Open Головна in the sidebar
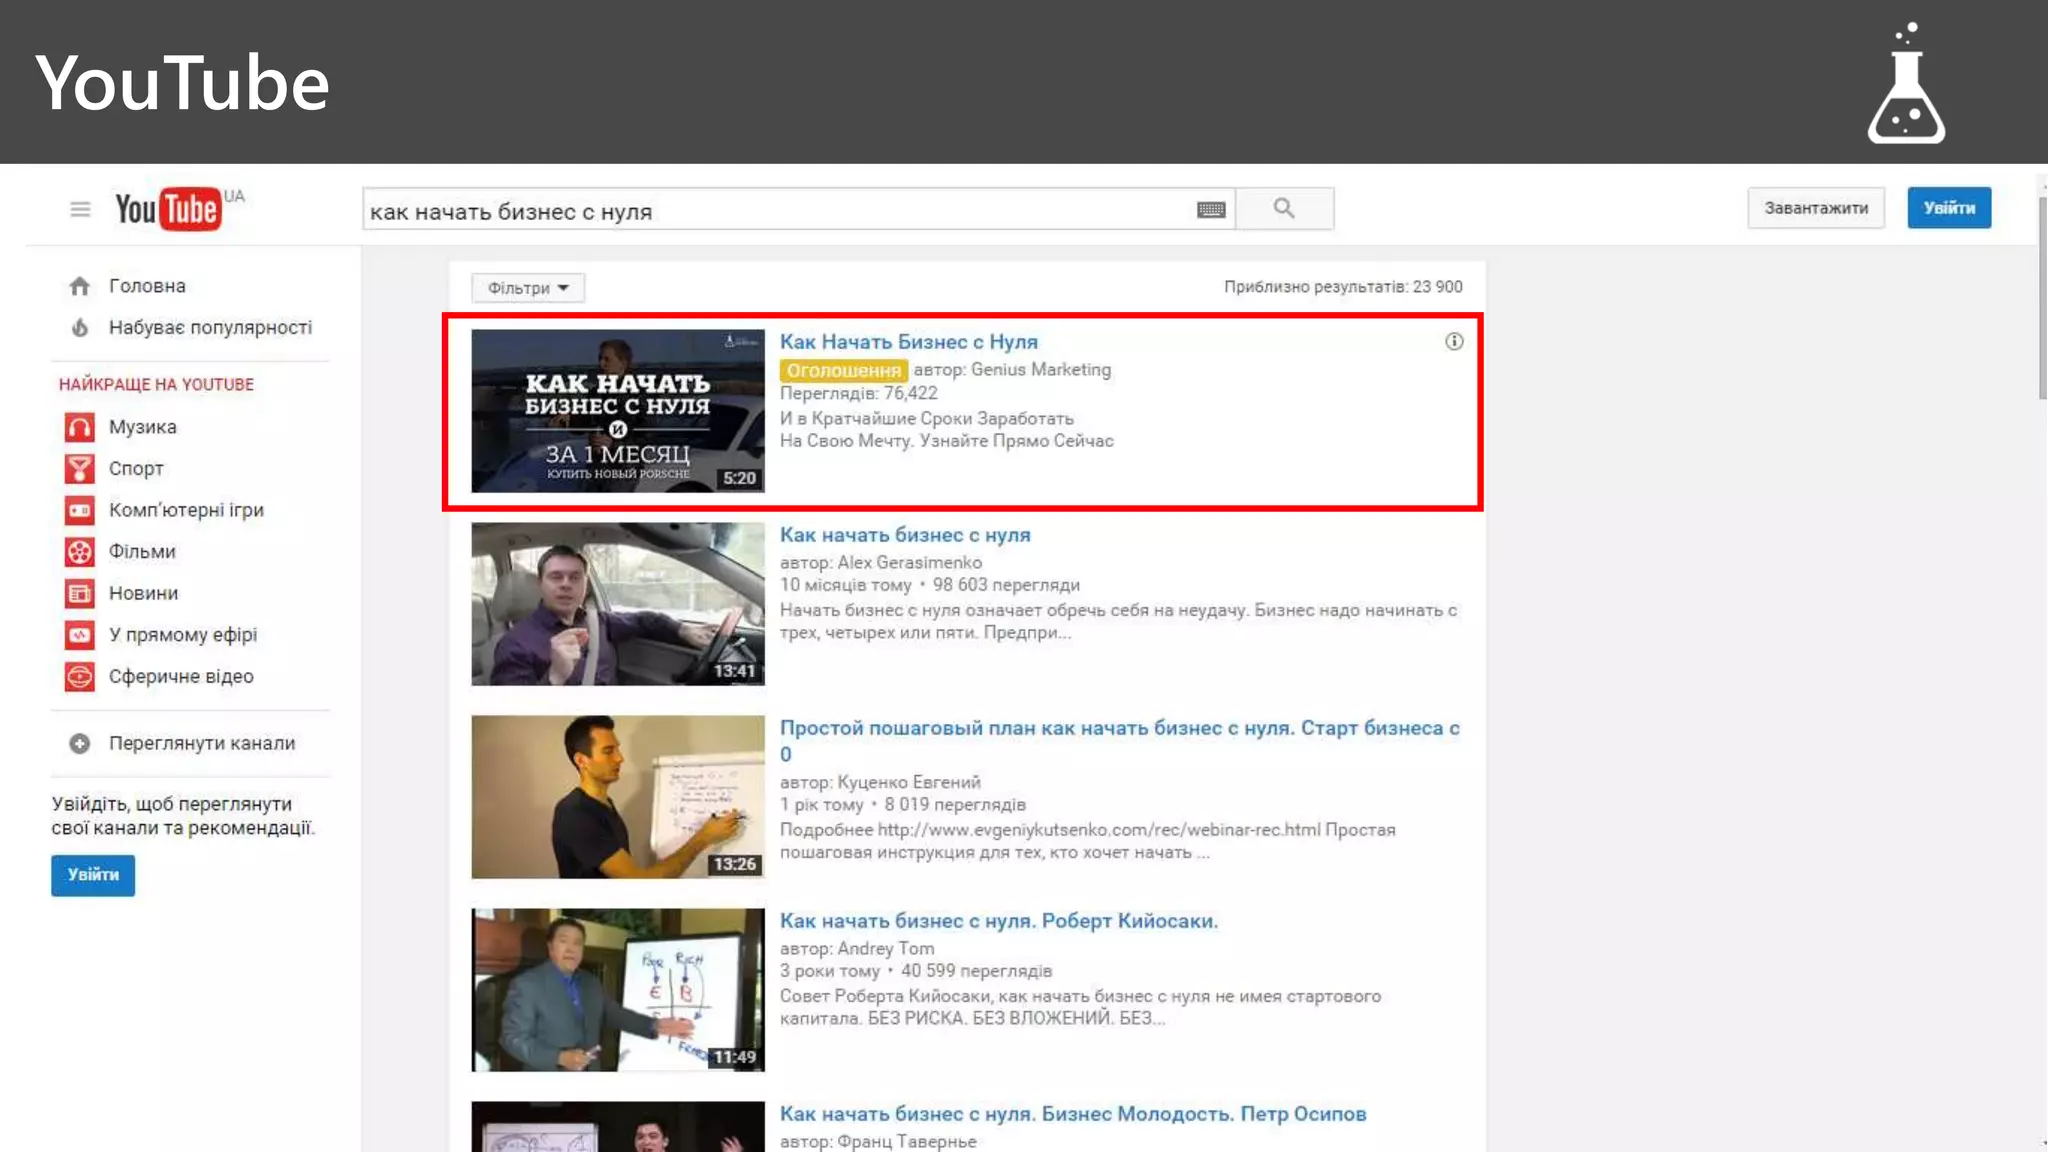Image resolution: width=2048 pixels, height=1152 pixels. tap(147, 286)
